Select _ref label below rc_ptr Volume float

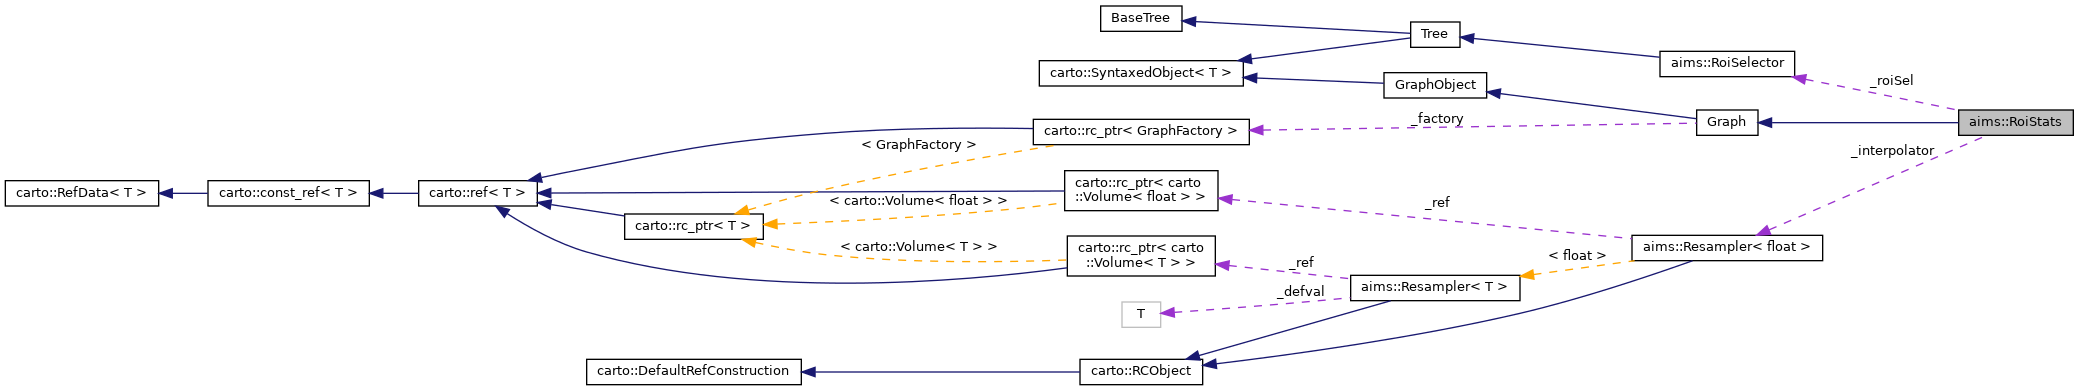[1436, 203]
